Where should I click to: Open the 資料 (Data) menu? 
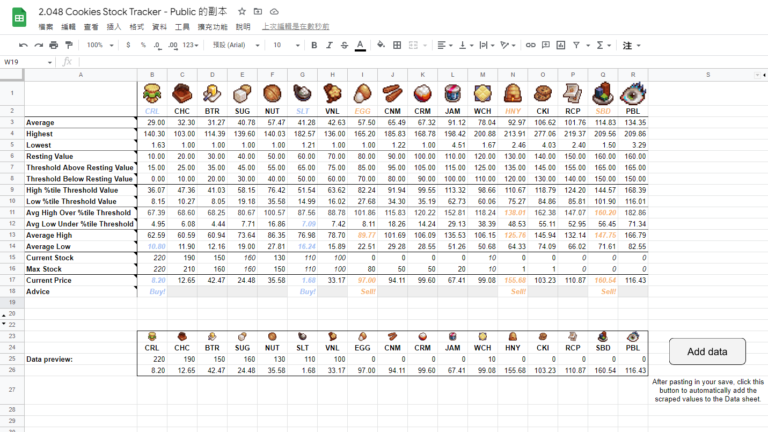[159, 26]
